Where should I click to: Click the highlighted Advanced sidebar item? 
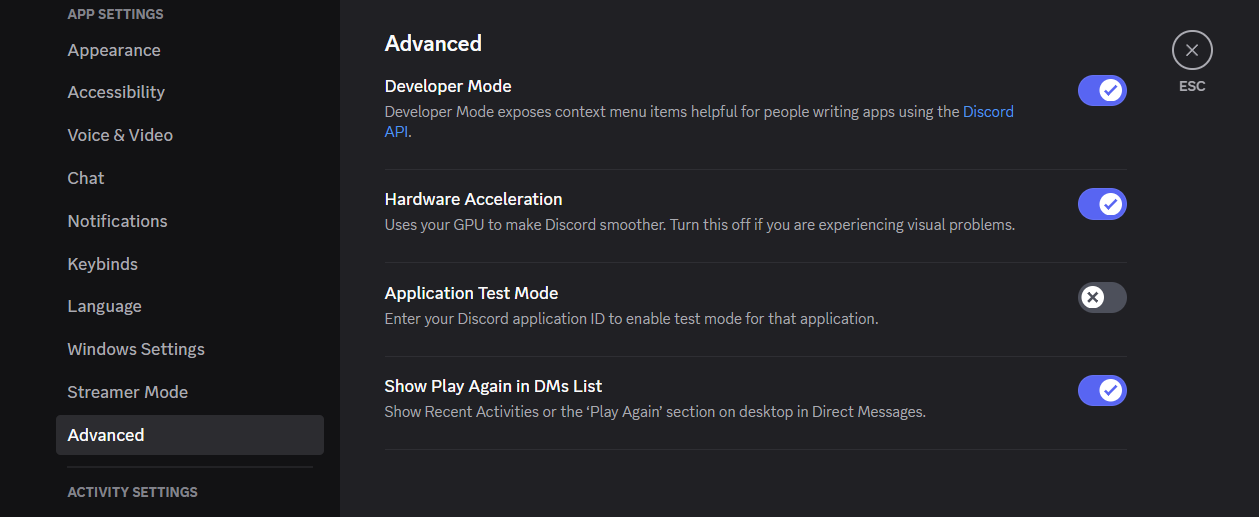[106, 435]
